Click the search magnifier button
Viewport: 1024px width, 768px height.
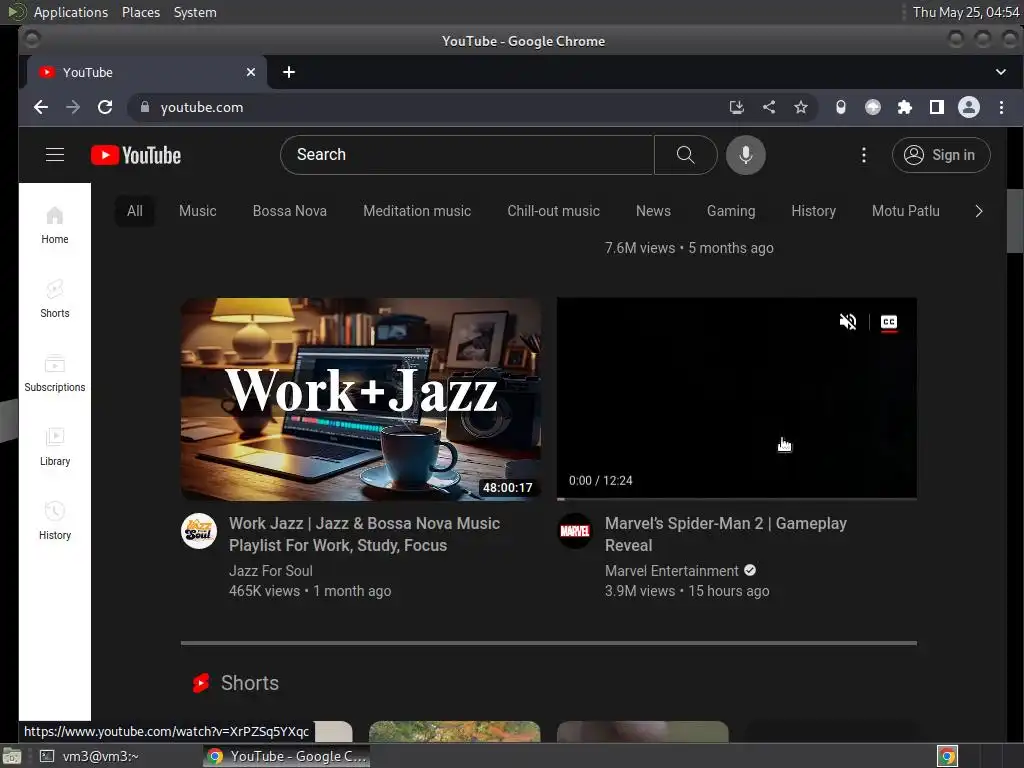[x=685, y=155]
